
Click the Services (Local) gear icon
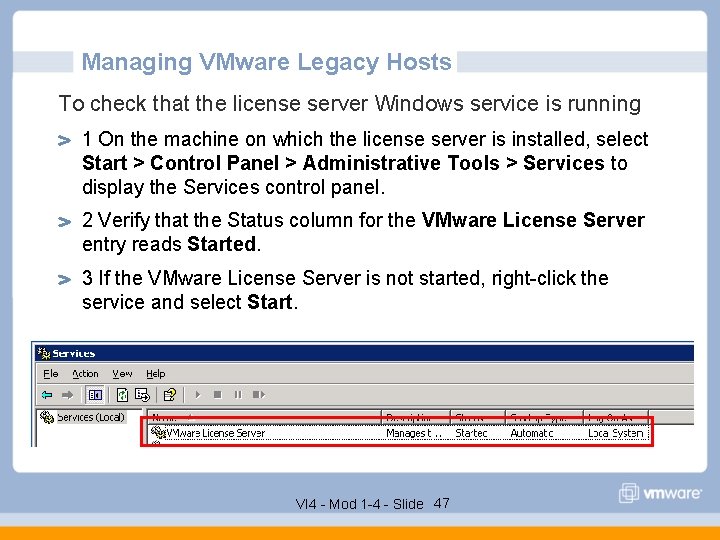click(x=47, y=417)
